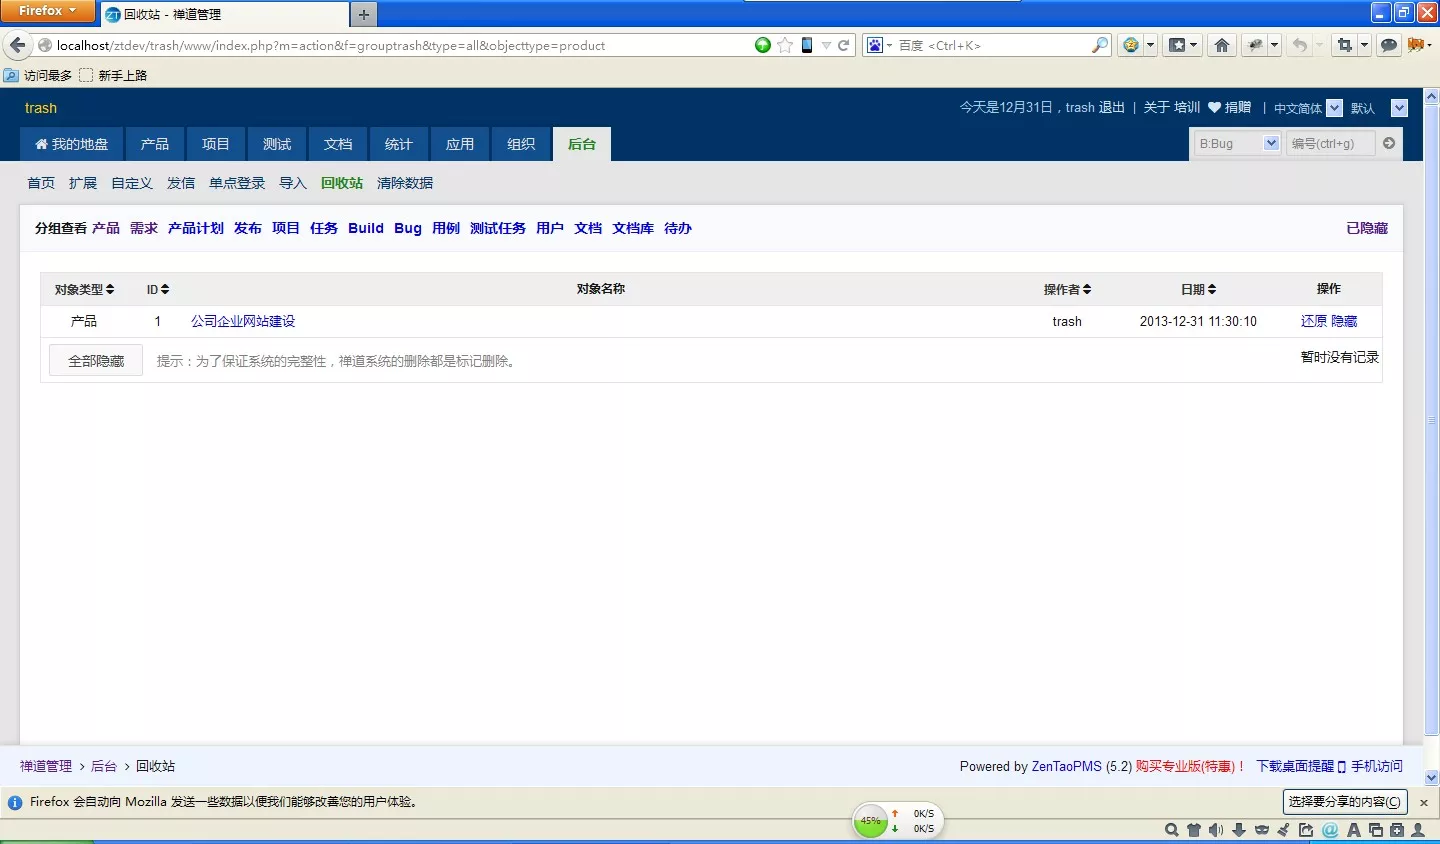The image size is (1440, 844).
Task: Open a new tab with the plus button
Action: (x=364, y=14)
